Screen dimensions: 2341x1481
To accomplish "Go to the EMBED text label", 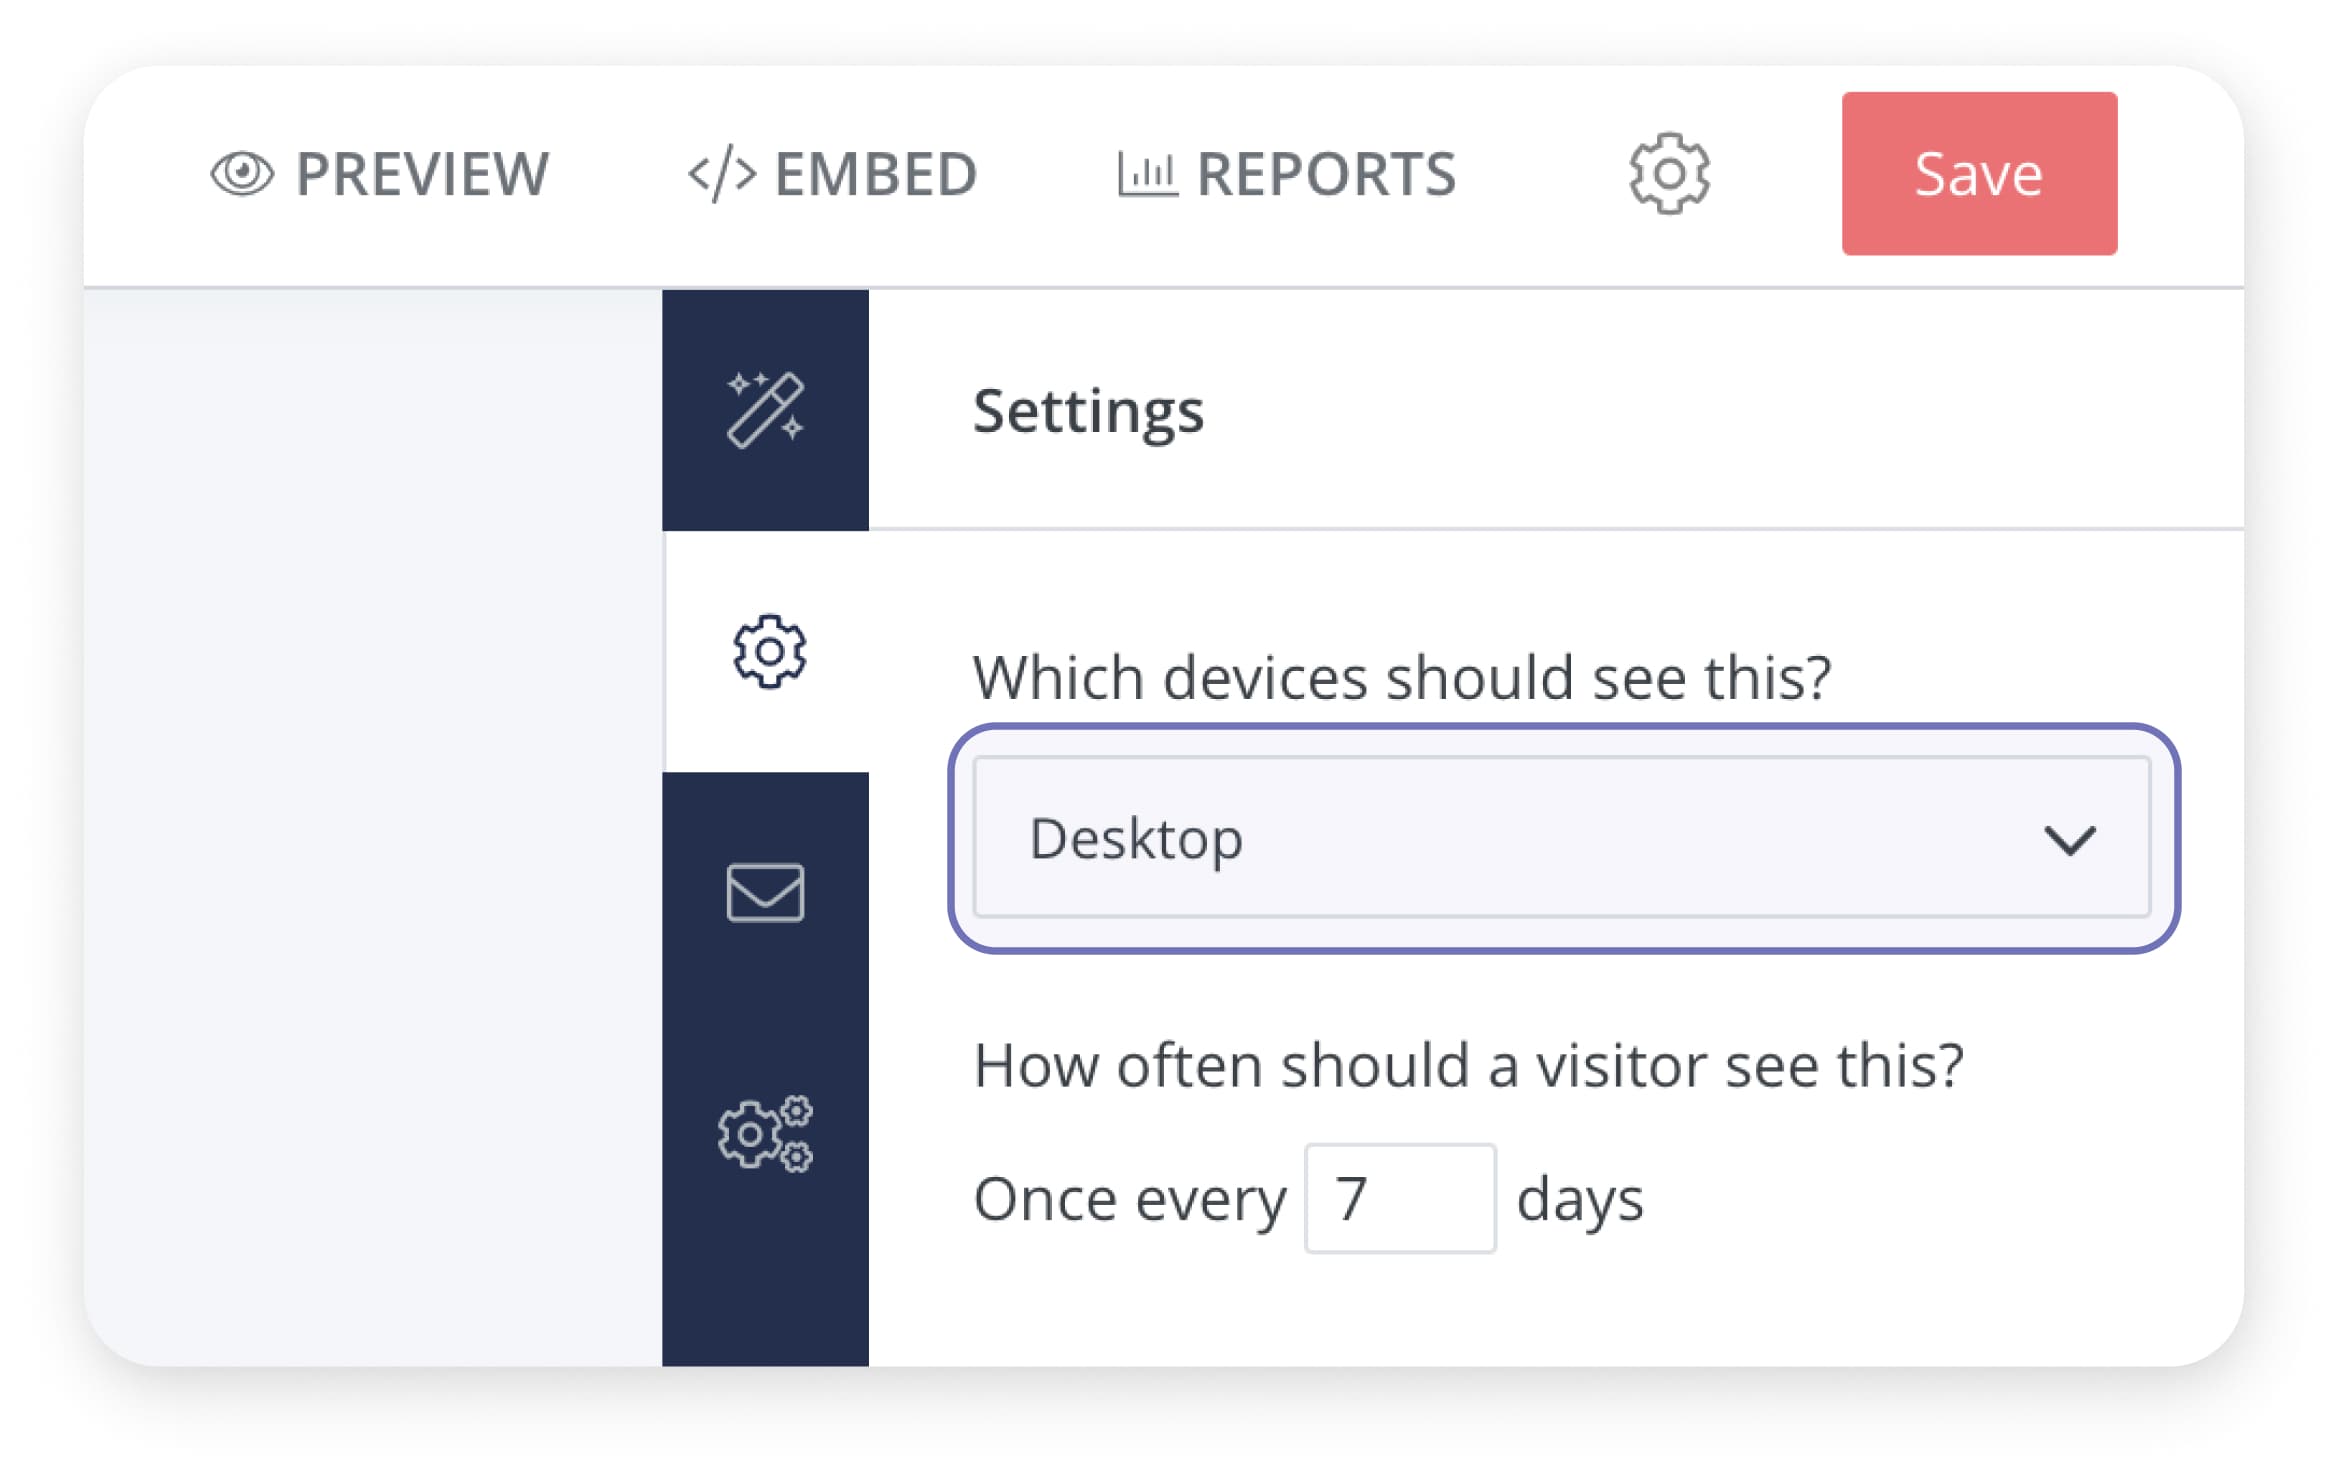I will [875, 174].
